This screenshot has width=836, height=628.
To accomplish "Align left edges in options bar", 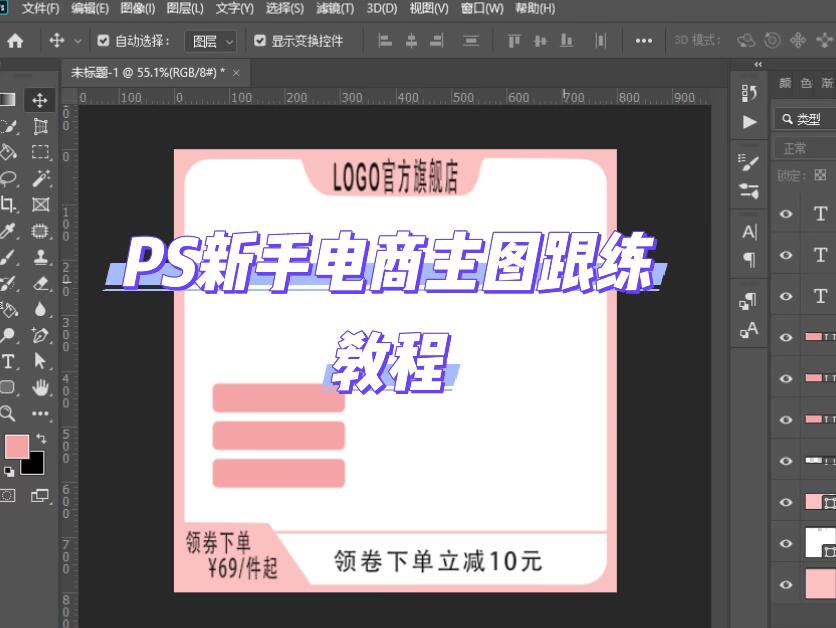I will (x=384, y=41).
